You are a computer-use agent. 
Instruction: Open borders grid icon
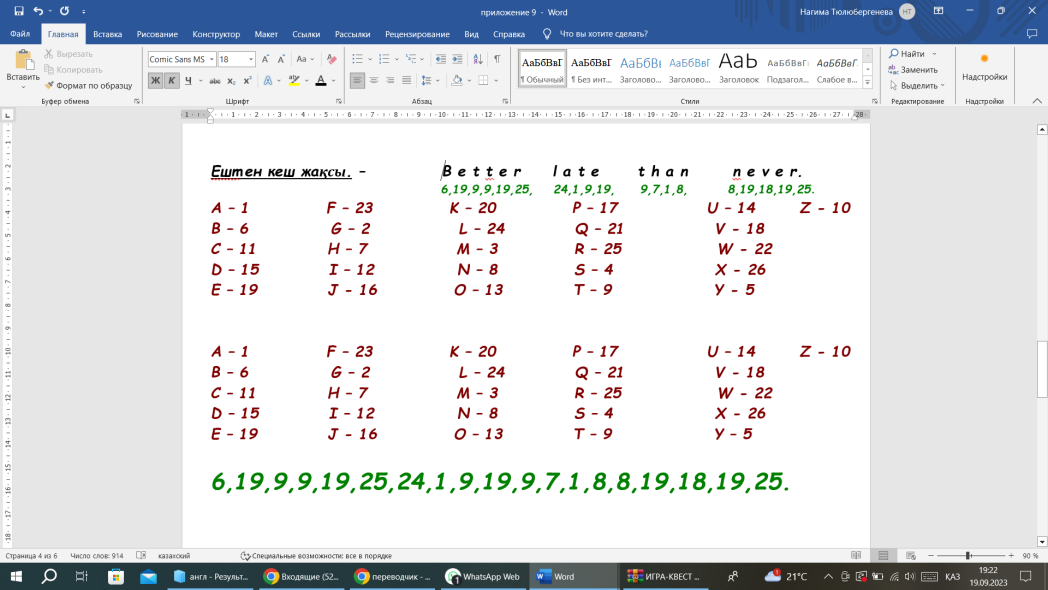point(483,80)
